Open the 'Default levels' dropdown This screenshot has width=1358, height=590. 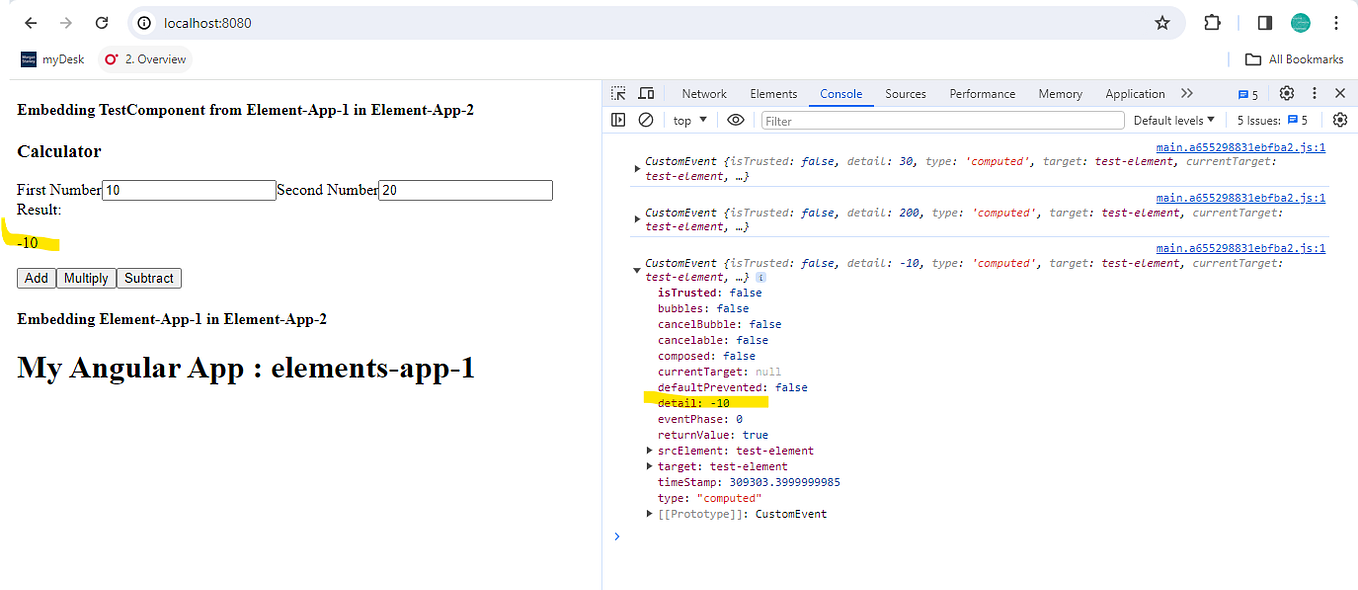[1173, 119]
